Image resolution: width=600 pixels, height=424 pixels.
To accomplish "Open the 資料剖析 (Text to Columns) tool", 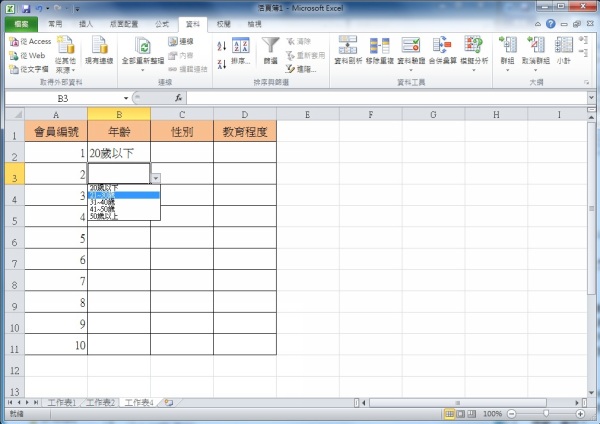I will click(348, 50).
